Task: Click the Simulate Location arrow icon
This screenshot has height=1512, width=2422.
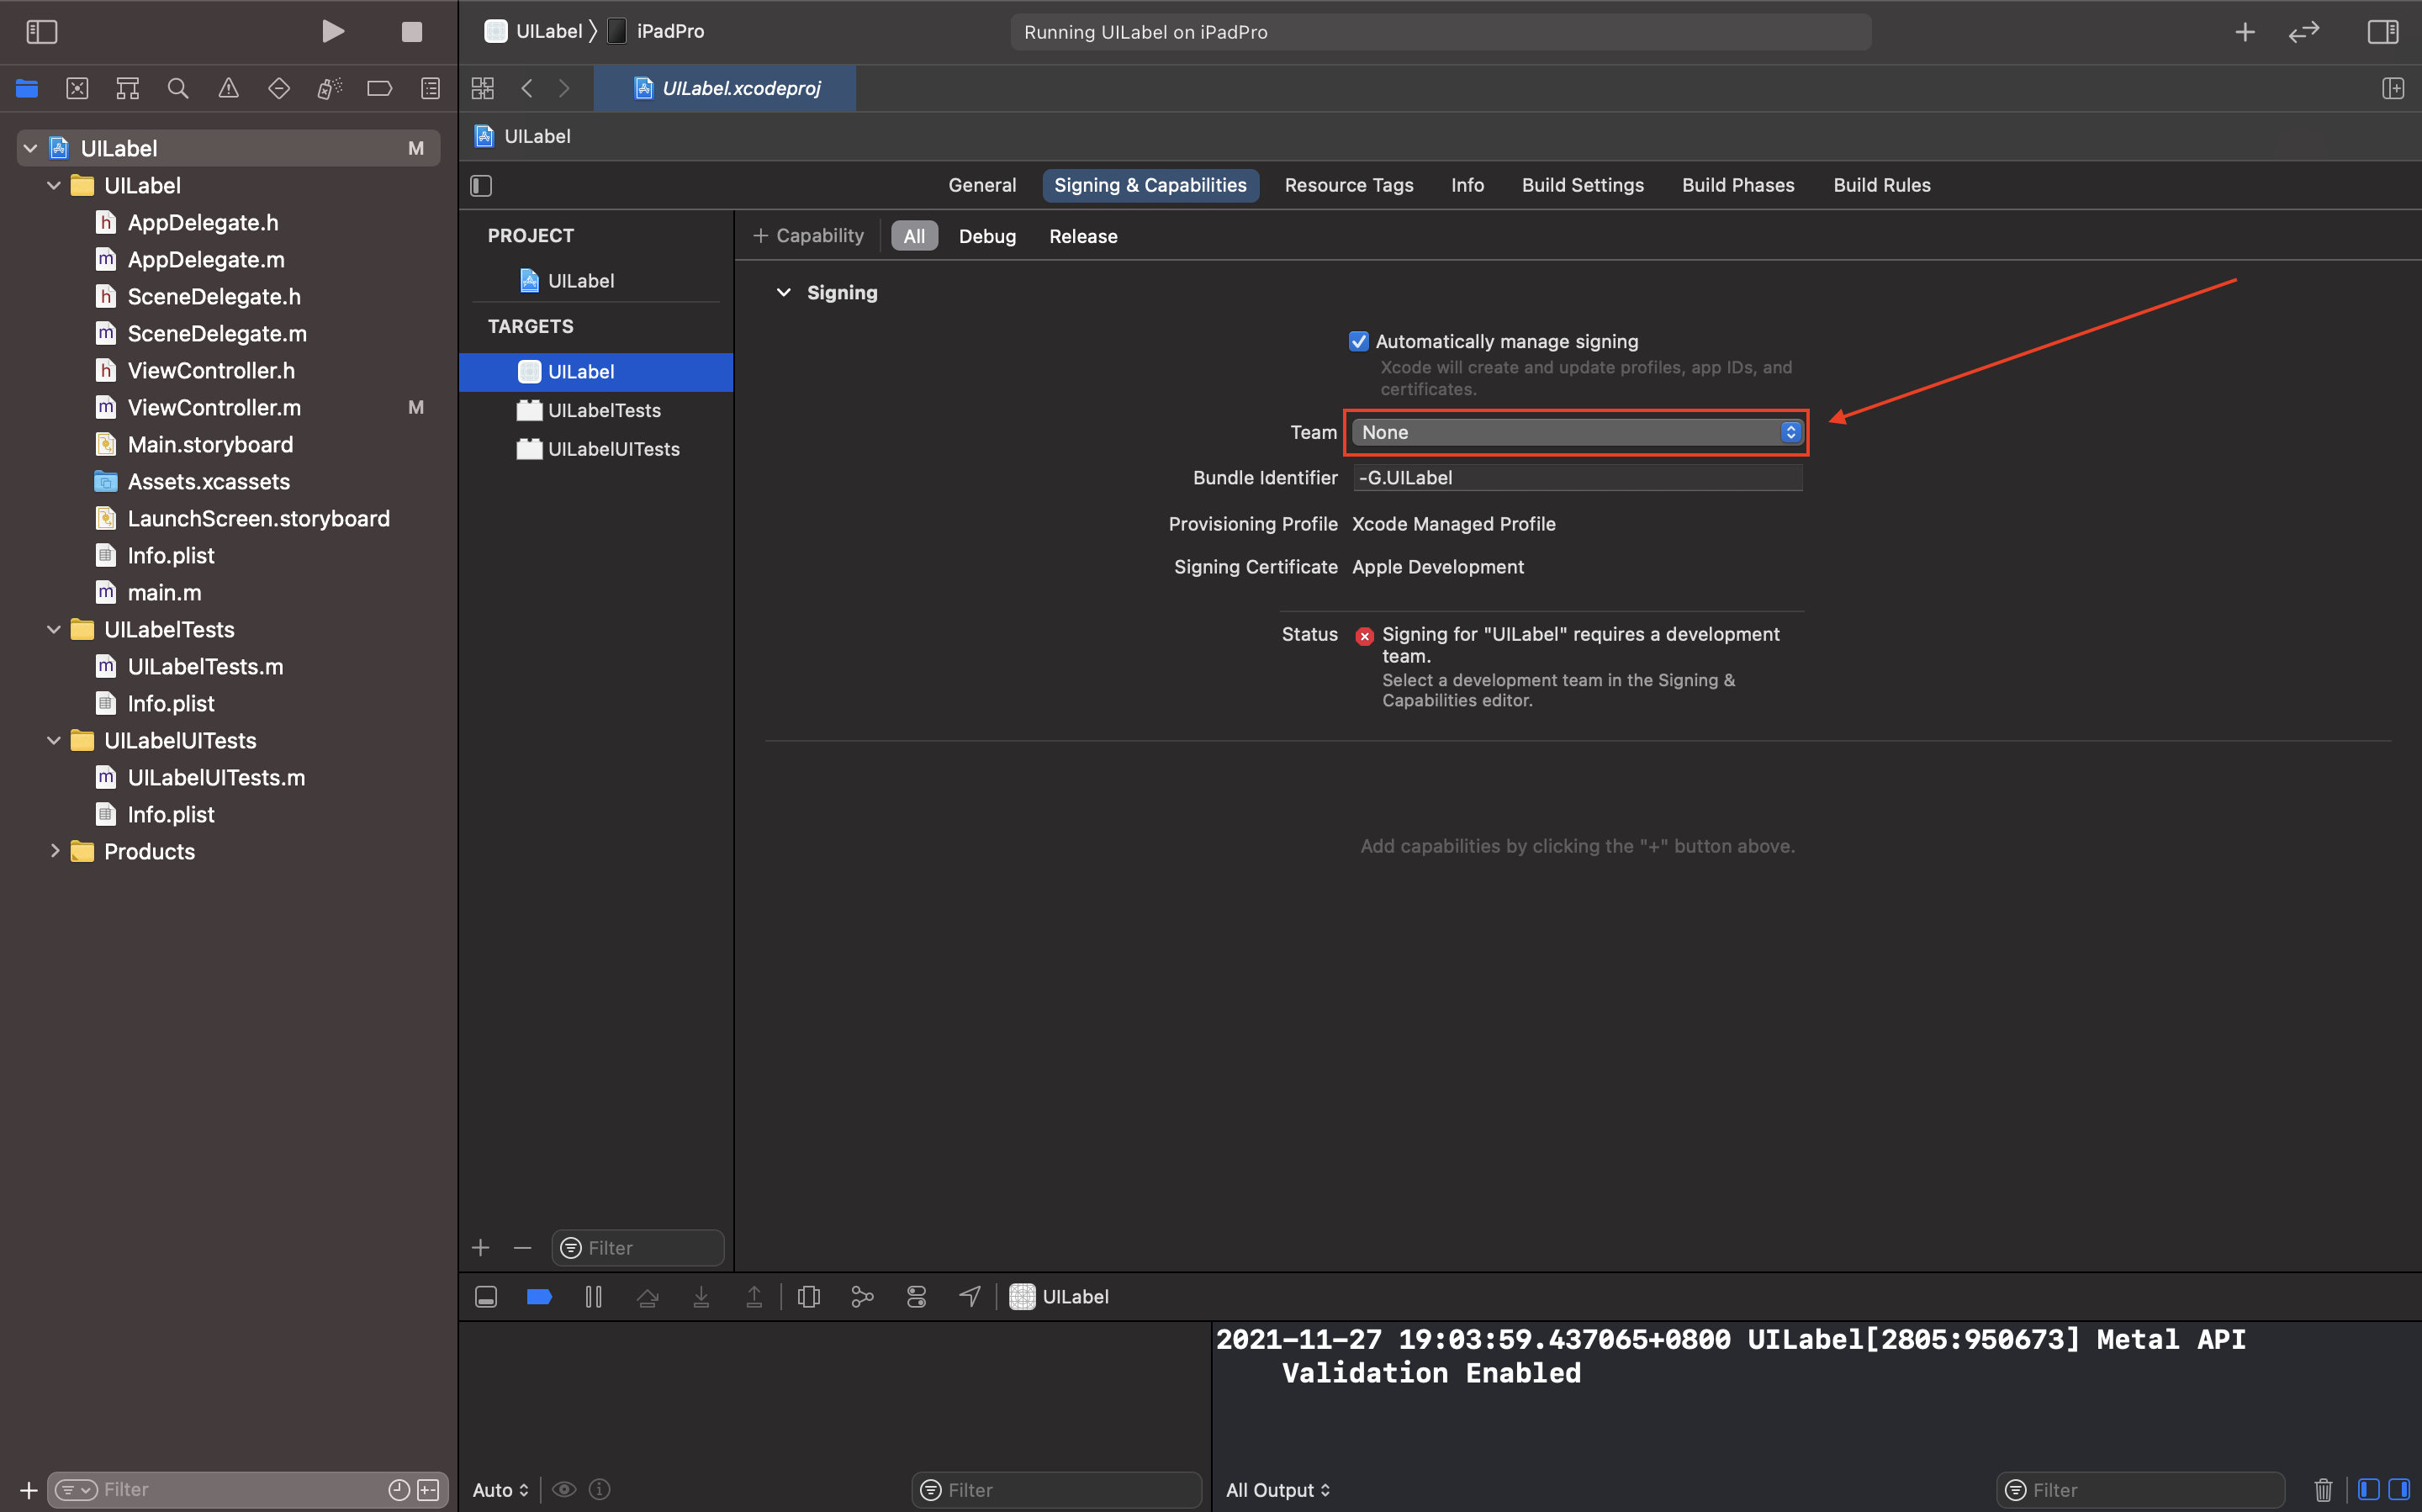Action: pos(969,1297)
